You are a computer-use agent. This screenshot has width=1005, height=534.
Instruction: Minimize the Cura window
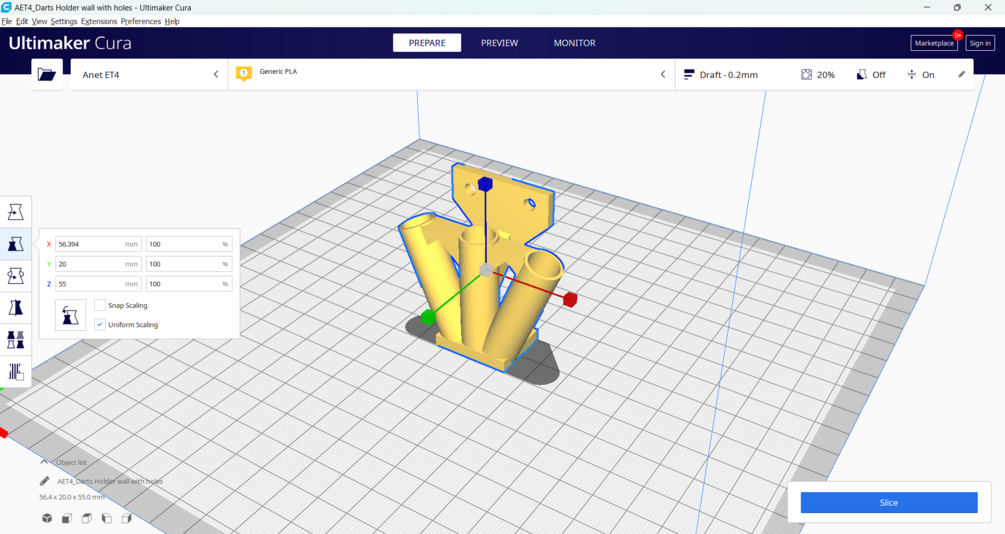(x=927, y=7)
